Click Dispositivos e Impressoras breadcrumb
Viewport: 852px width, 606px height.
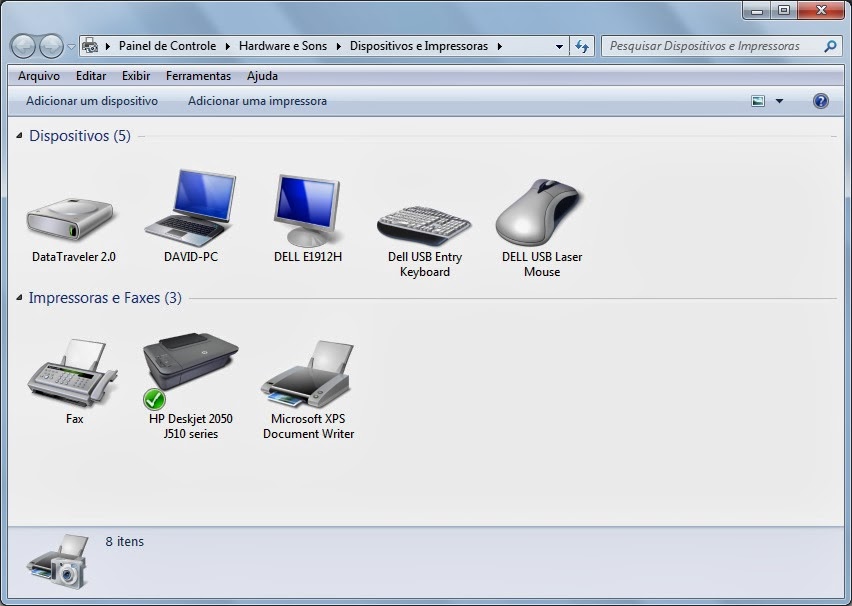[418, 46]
